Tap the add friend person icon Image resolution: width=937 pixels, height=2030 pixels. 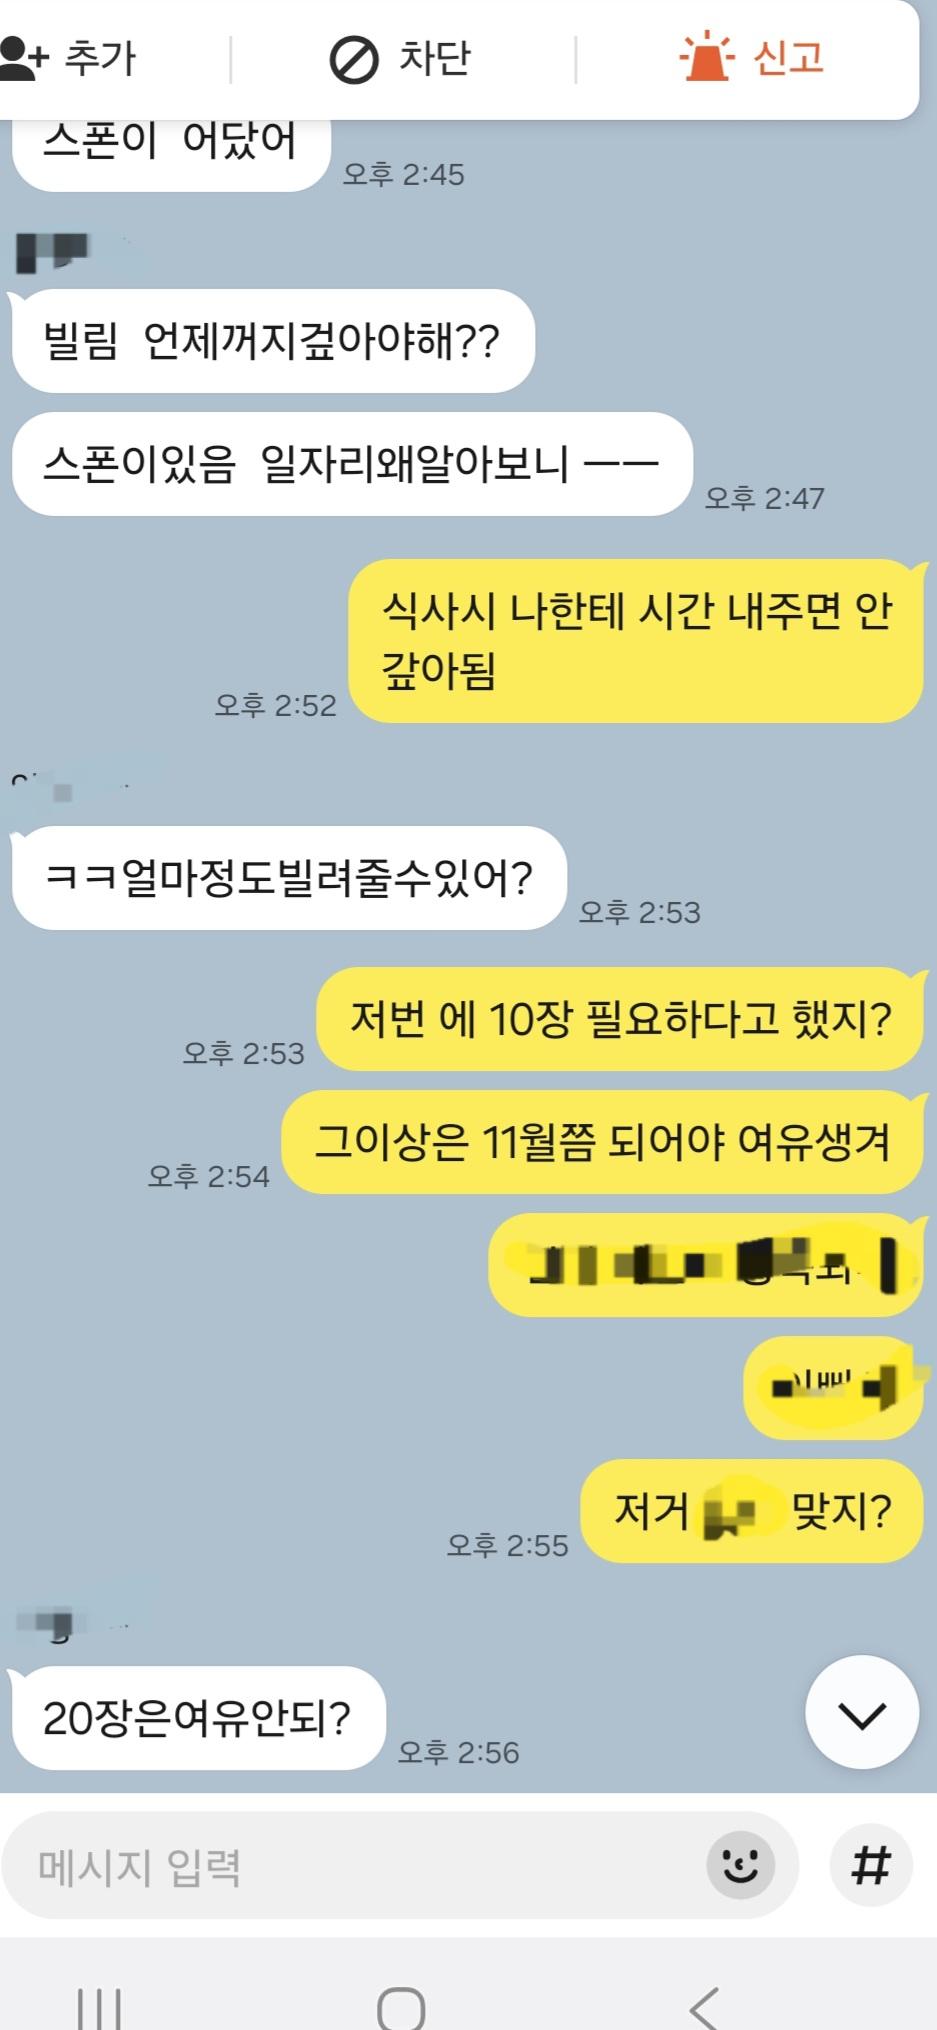23,58
